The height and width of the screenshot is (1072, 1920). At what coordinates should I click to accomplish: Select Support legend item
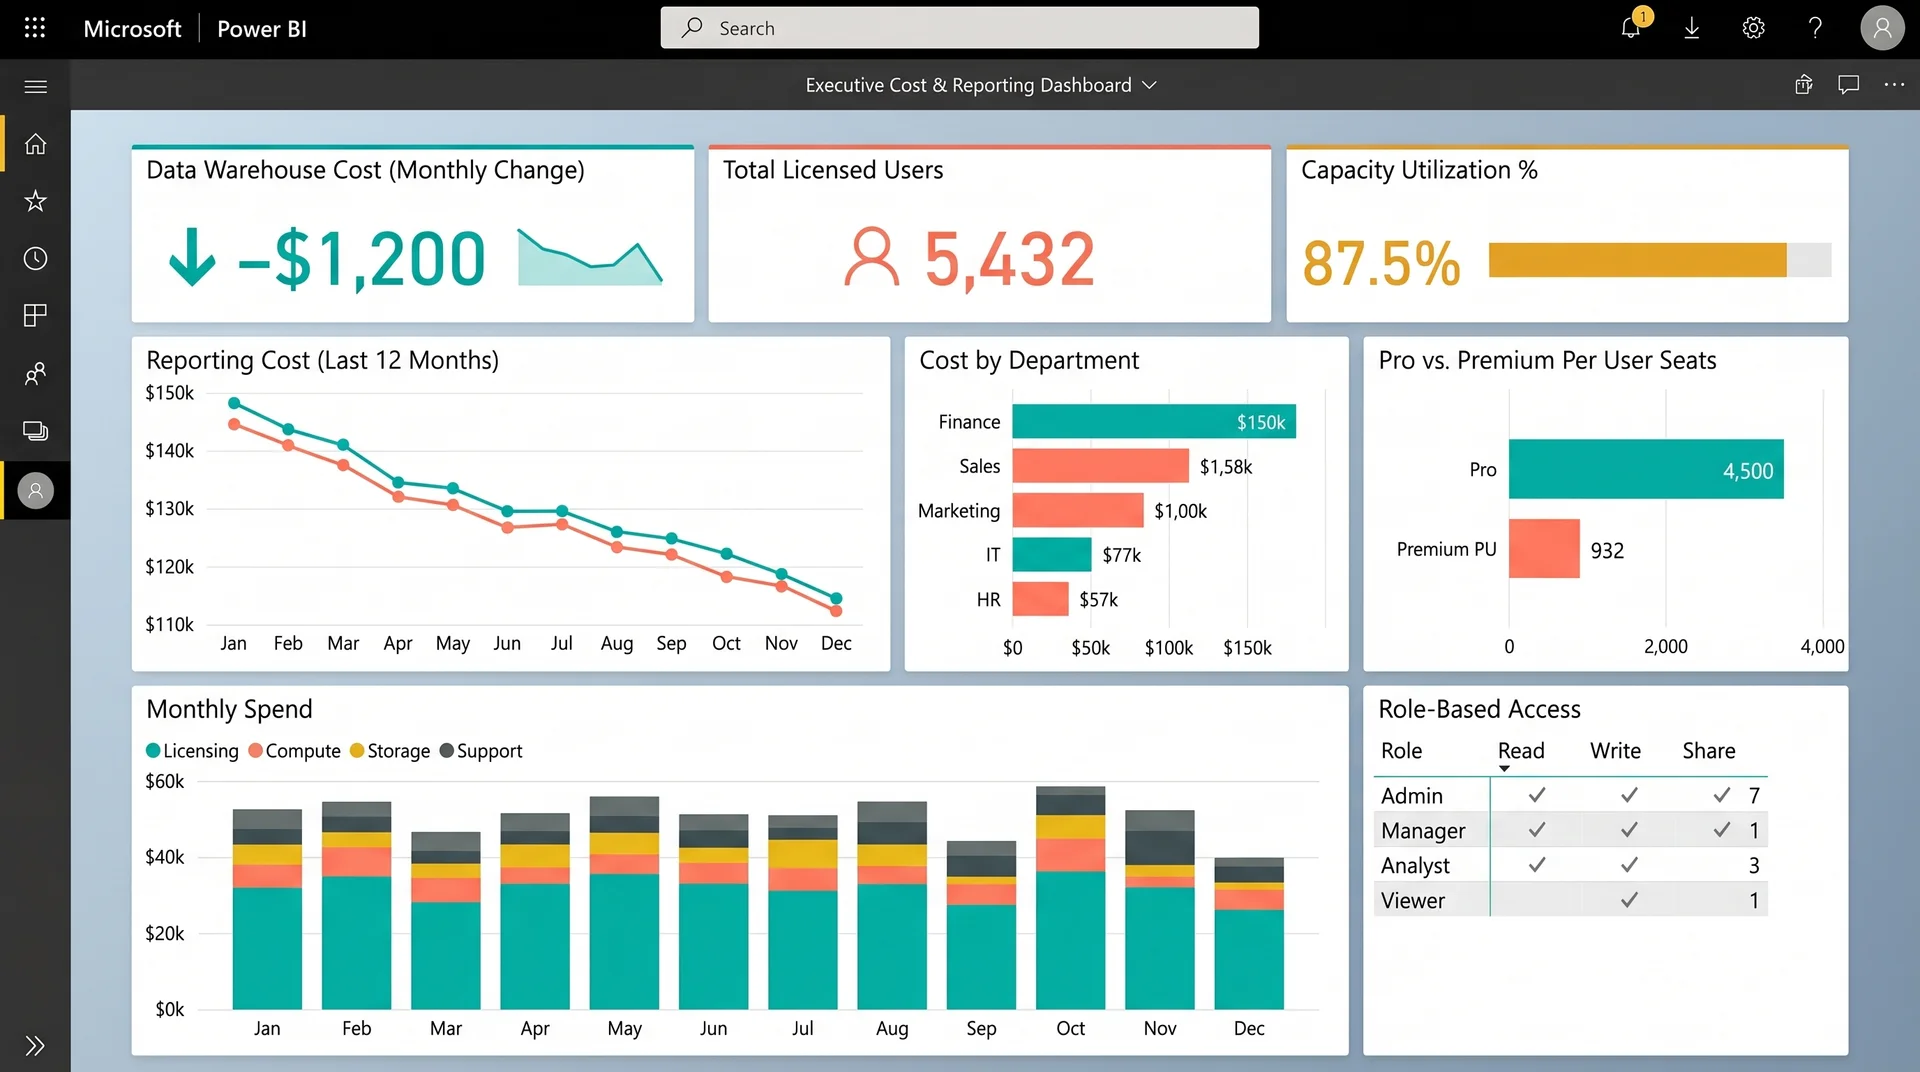tap(481, 751)
